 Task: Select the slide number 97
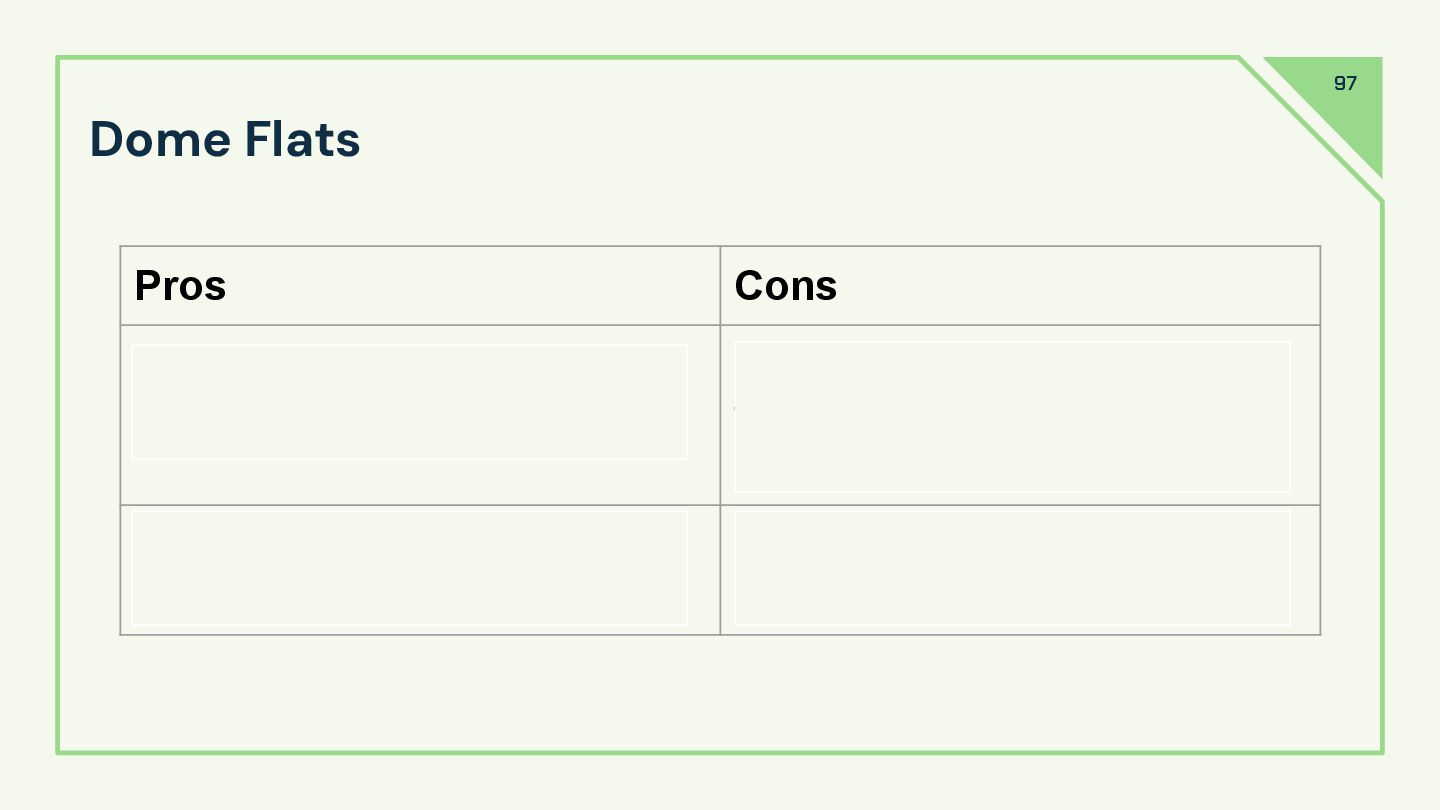[x=1345, y=83]
